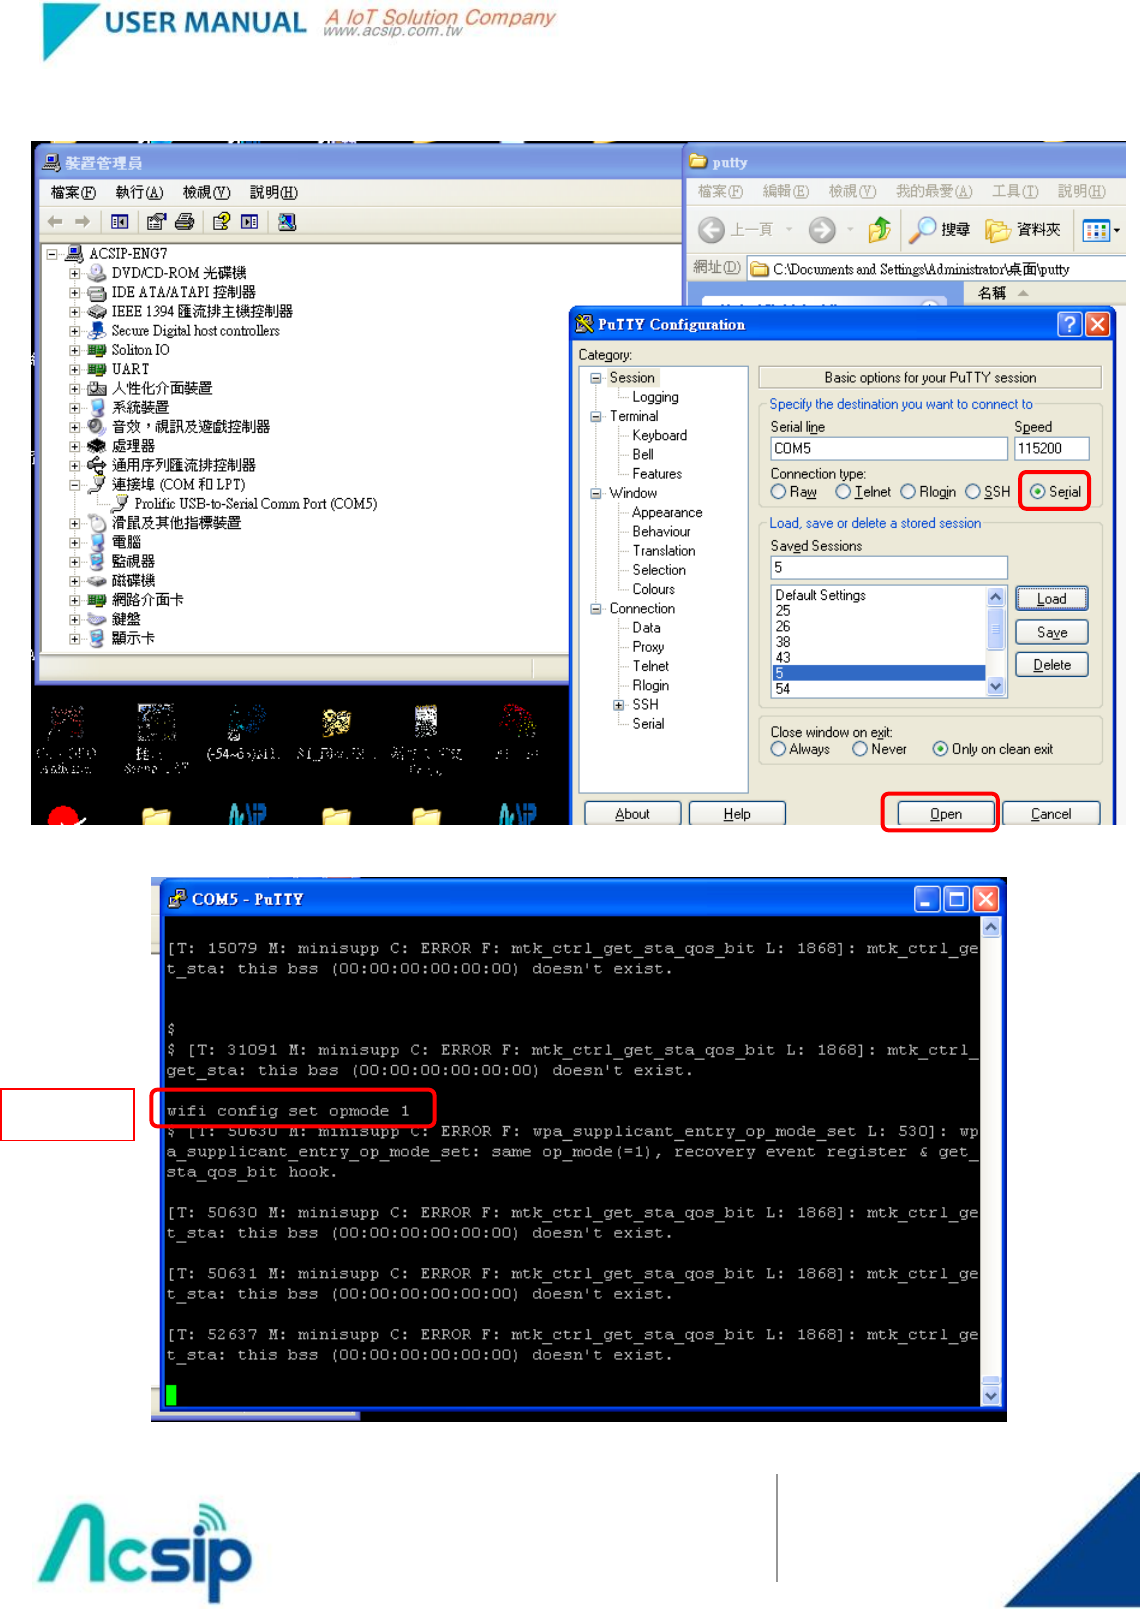Click the Load button for saved sessions
The height and width of the screenshot is (1609, 1140).
(x=1052, y=599)
